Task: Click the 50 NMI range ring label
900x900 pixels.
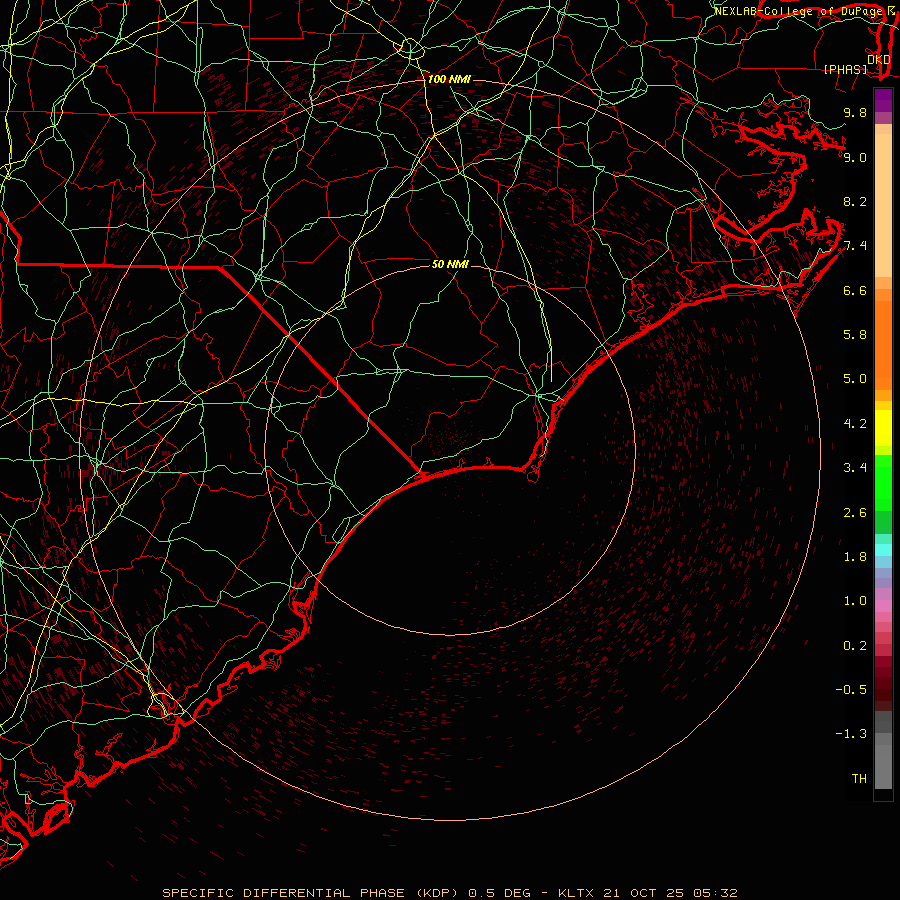Action: [450, 264]
